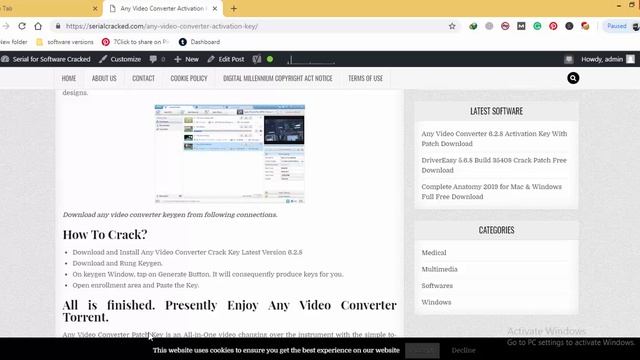The height and width of the screenshot is (360, 640).
Task: Open the Pinterest extension icon
Action: (553, 26)
